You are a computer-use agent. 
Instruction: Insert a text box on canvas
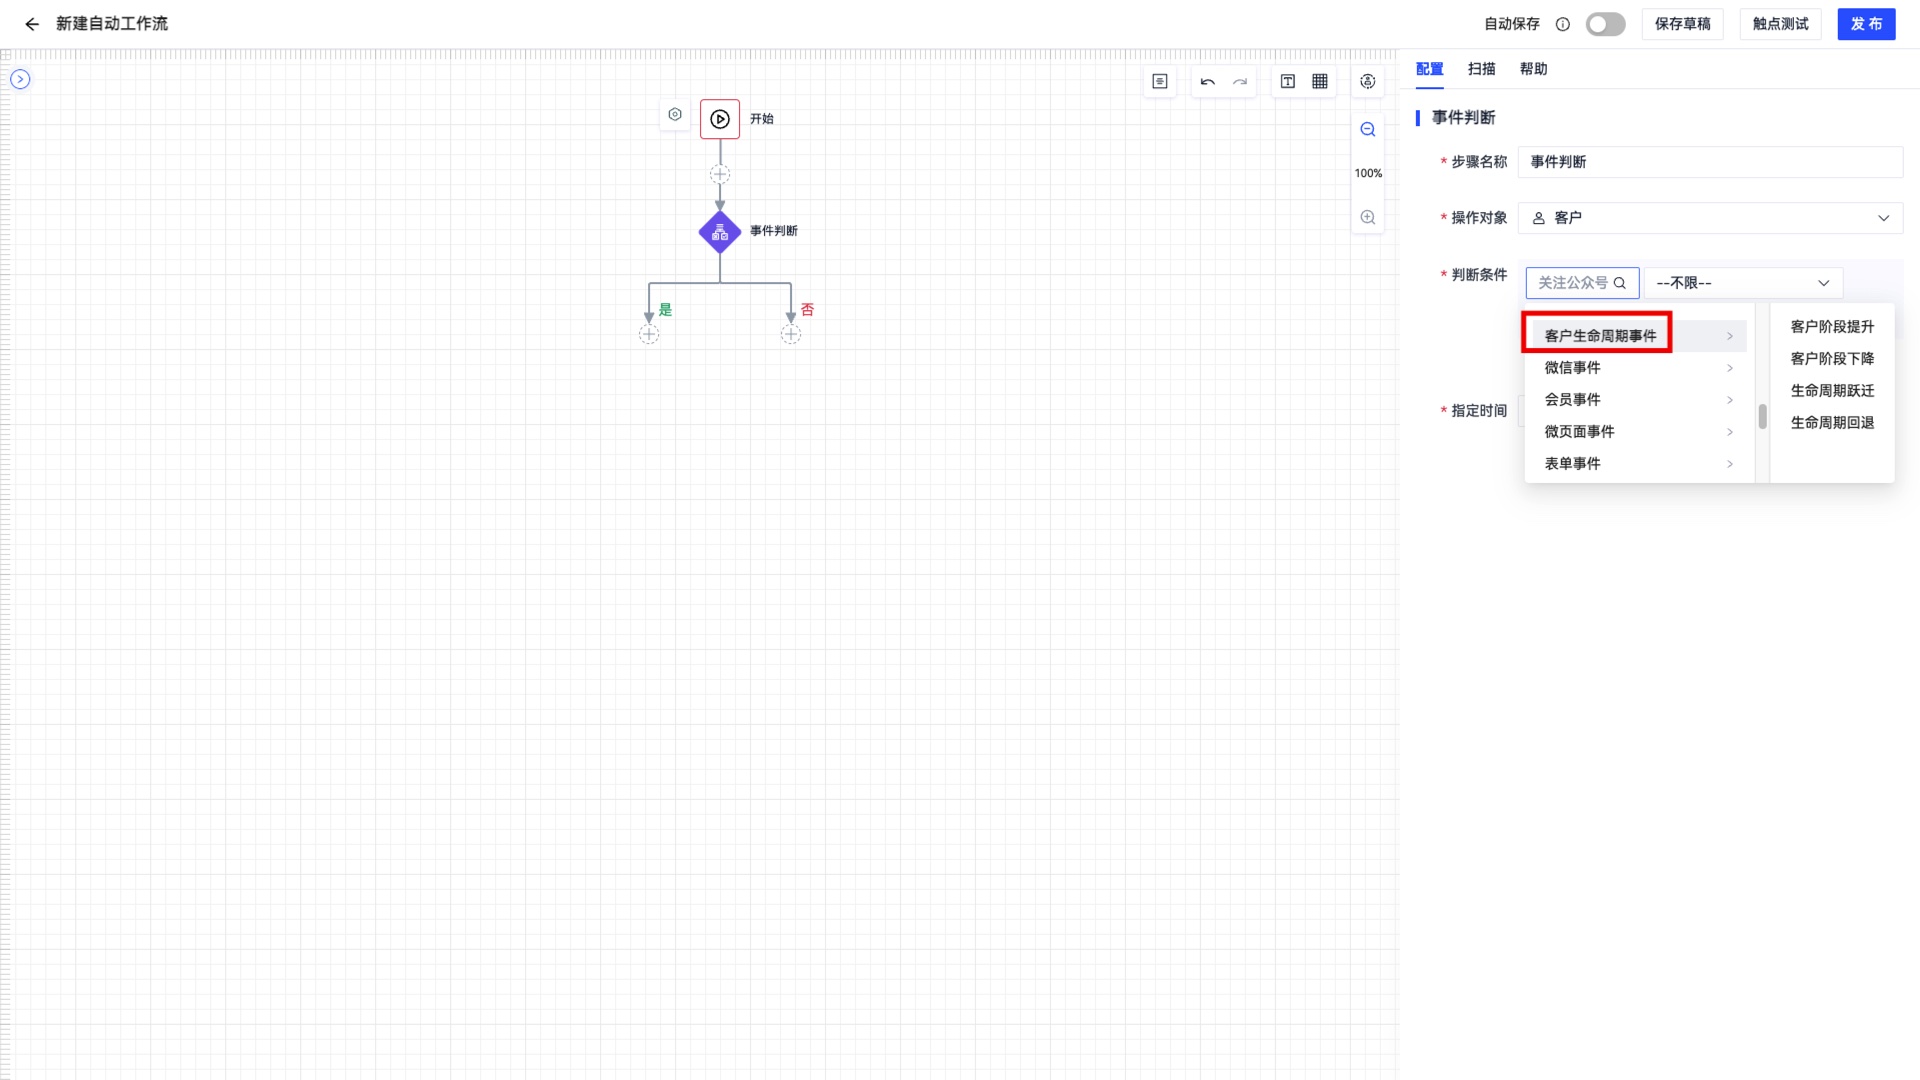tap(1288, 82)
